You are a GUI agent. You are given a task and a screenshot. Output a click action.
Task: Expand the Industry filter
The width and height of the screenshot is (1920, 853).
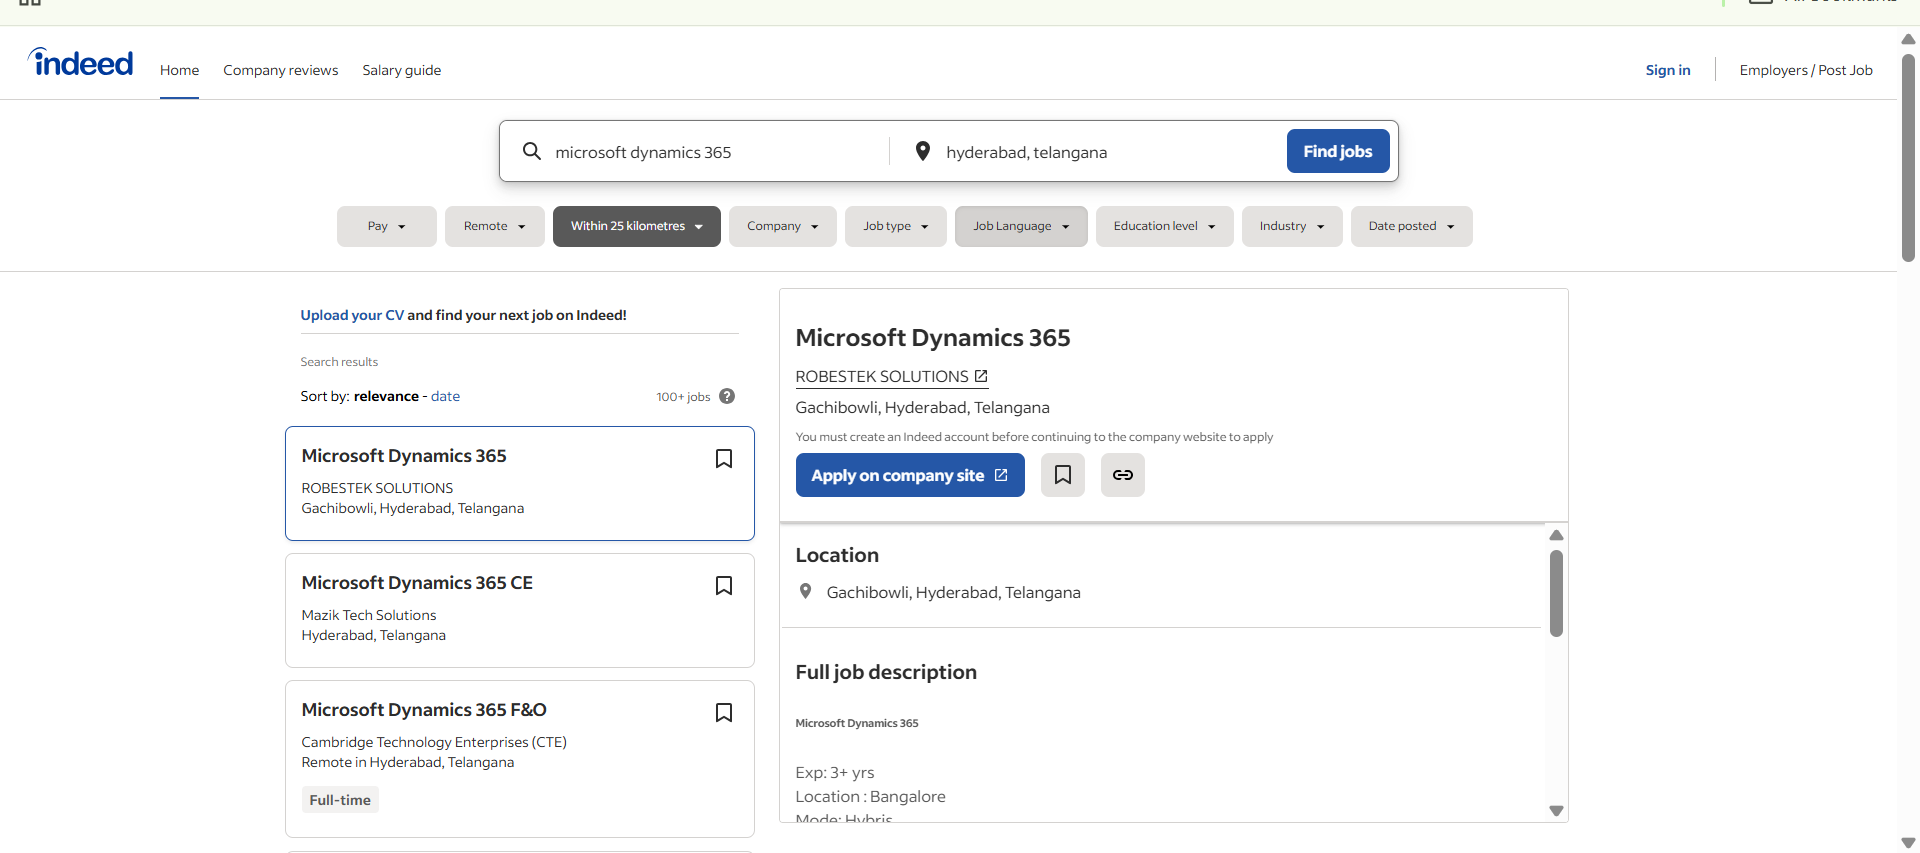[1292, 226]
